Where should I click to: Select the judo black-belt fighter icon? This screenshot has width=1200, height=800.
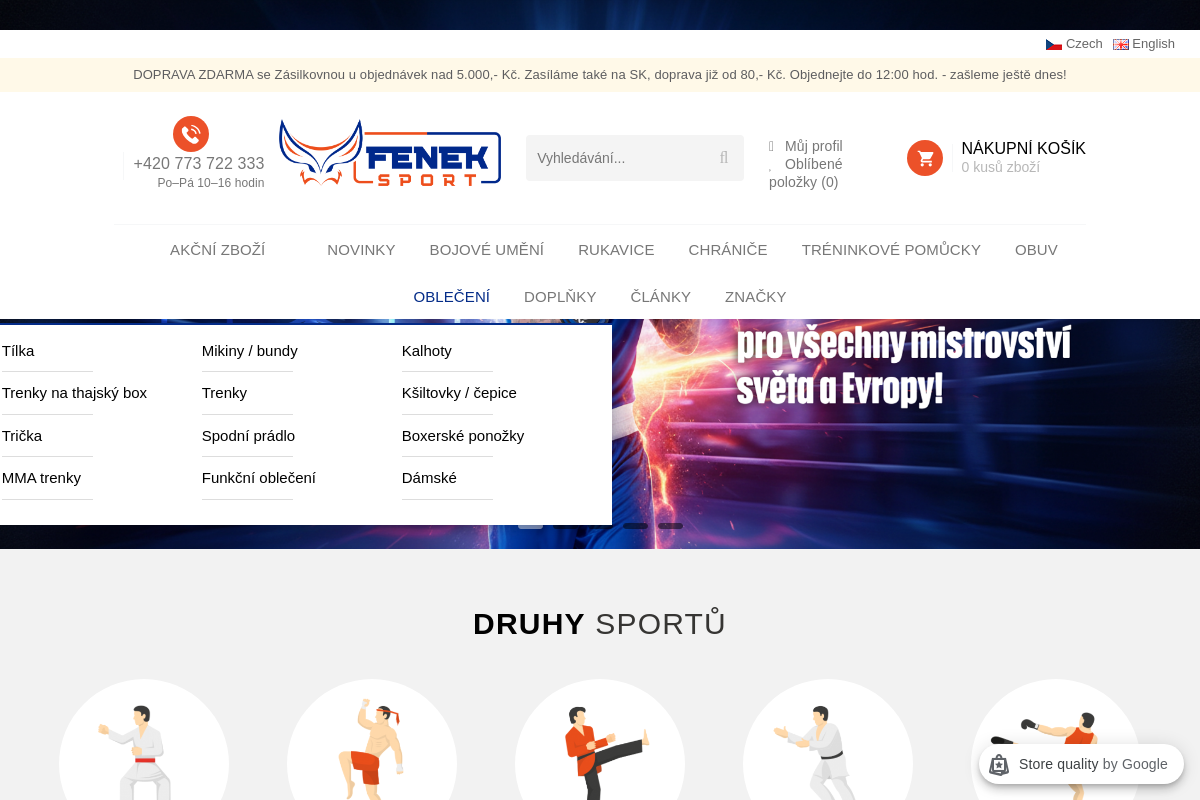[x=828, y=752]
